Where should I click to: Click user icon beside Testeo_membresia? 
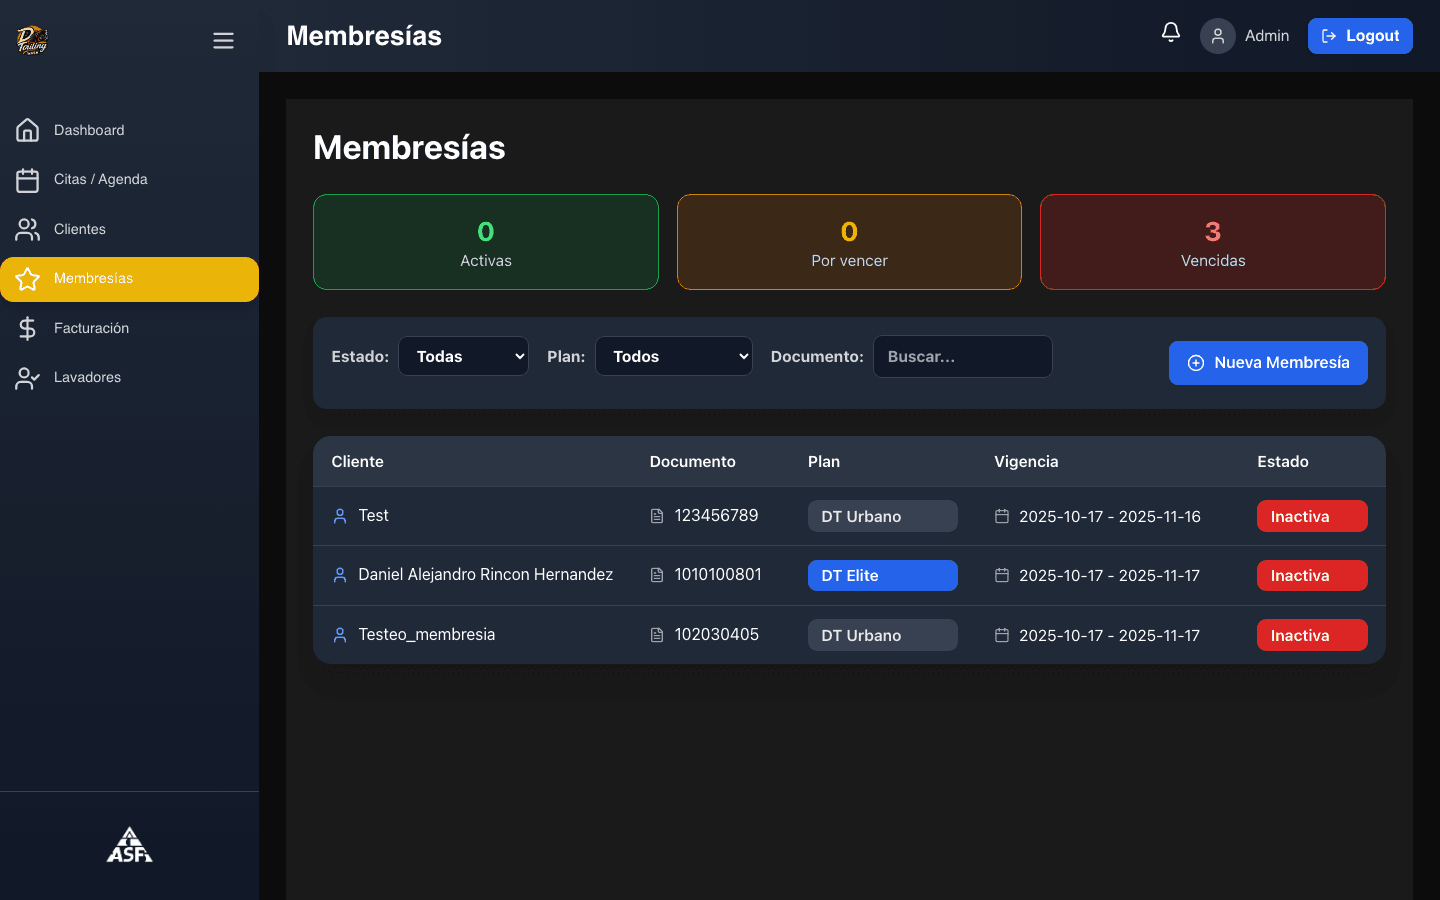point(340,635)
